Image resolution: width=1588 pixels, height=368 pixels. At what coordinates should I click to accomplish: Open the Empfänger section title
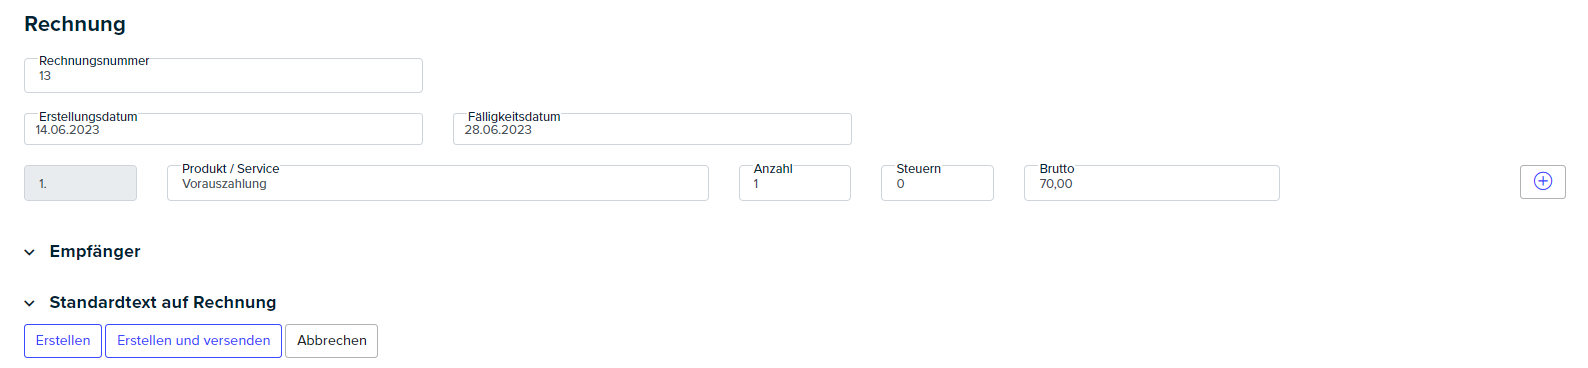tap(95, 251)
